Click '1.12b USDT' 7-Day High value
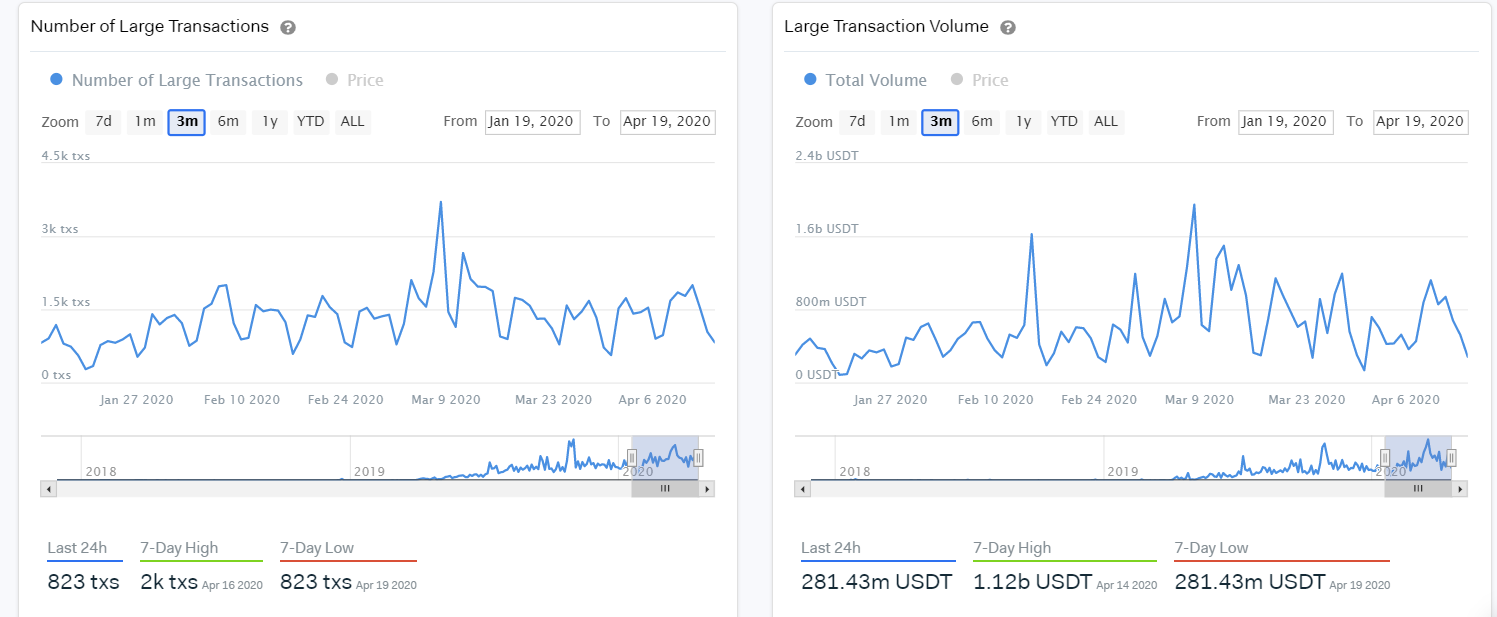Screen dimensions: 1497x617 pos(1032,582)
